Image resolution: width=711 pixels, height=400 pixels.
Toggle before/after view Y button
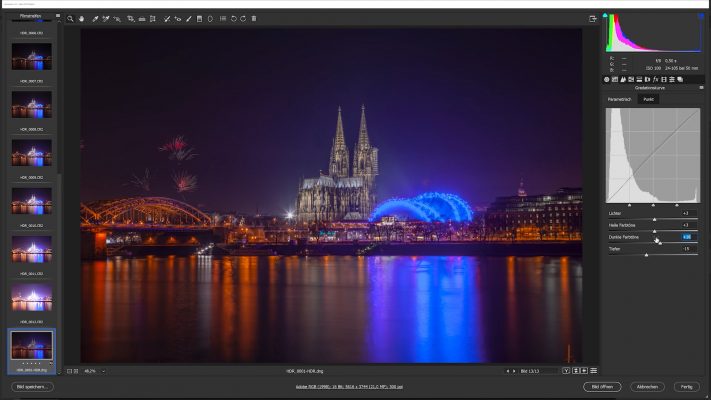(566, 371)
